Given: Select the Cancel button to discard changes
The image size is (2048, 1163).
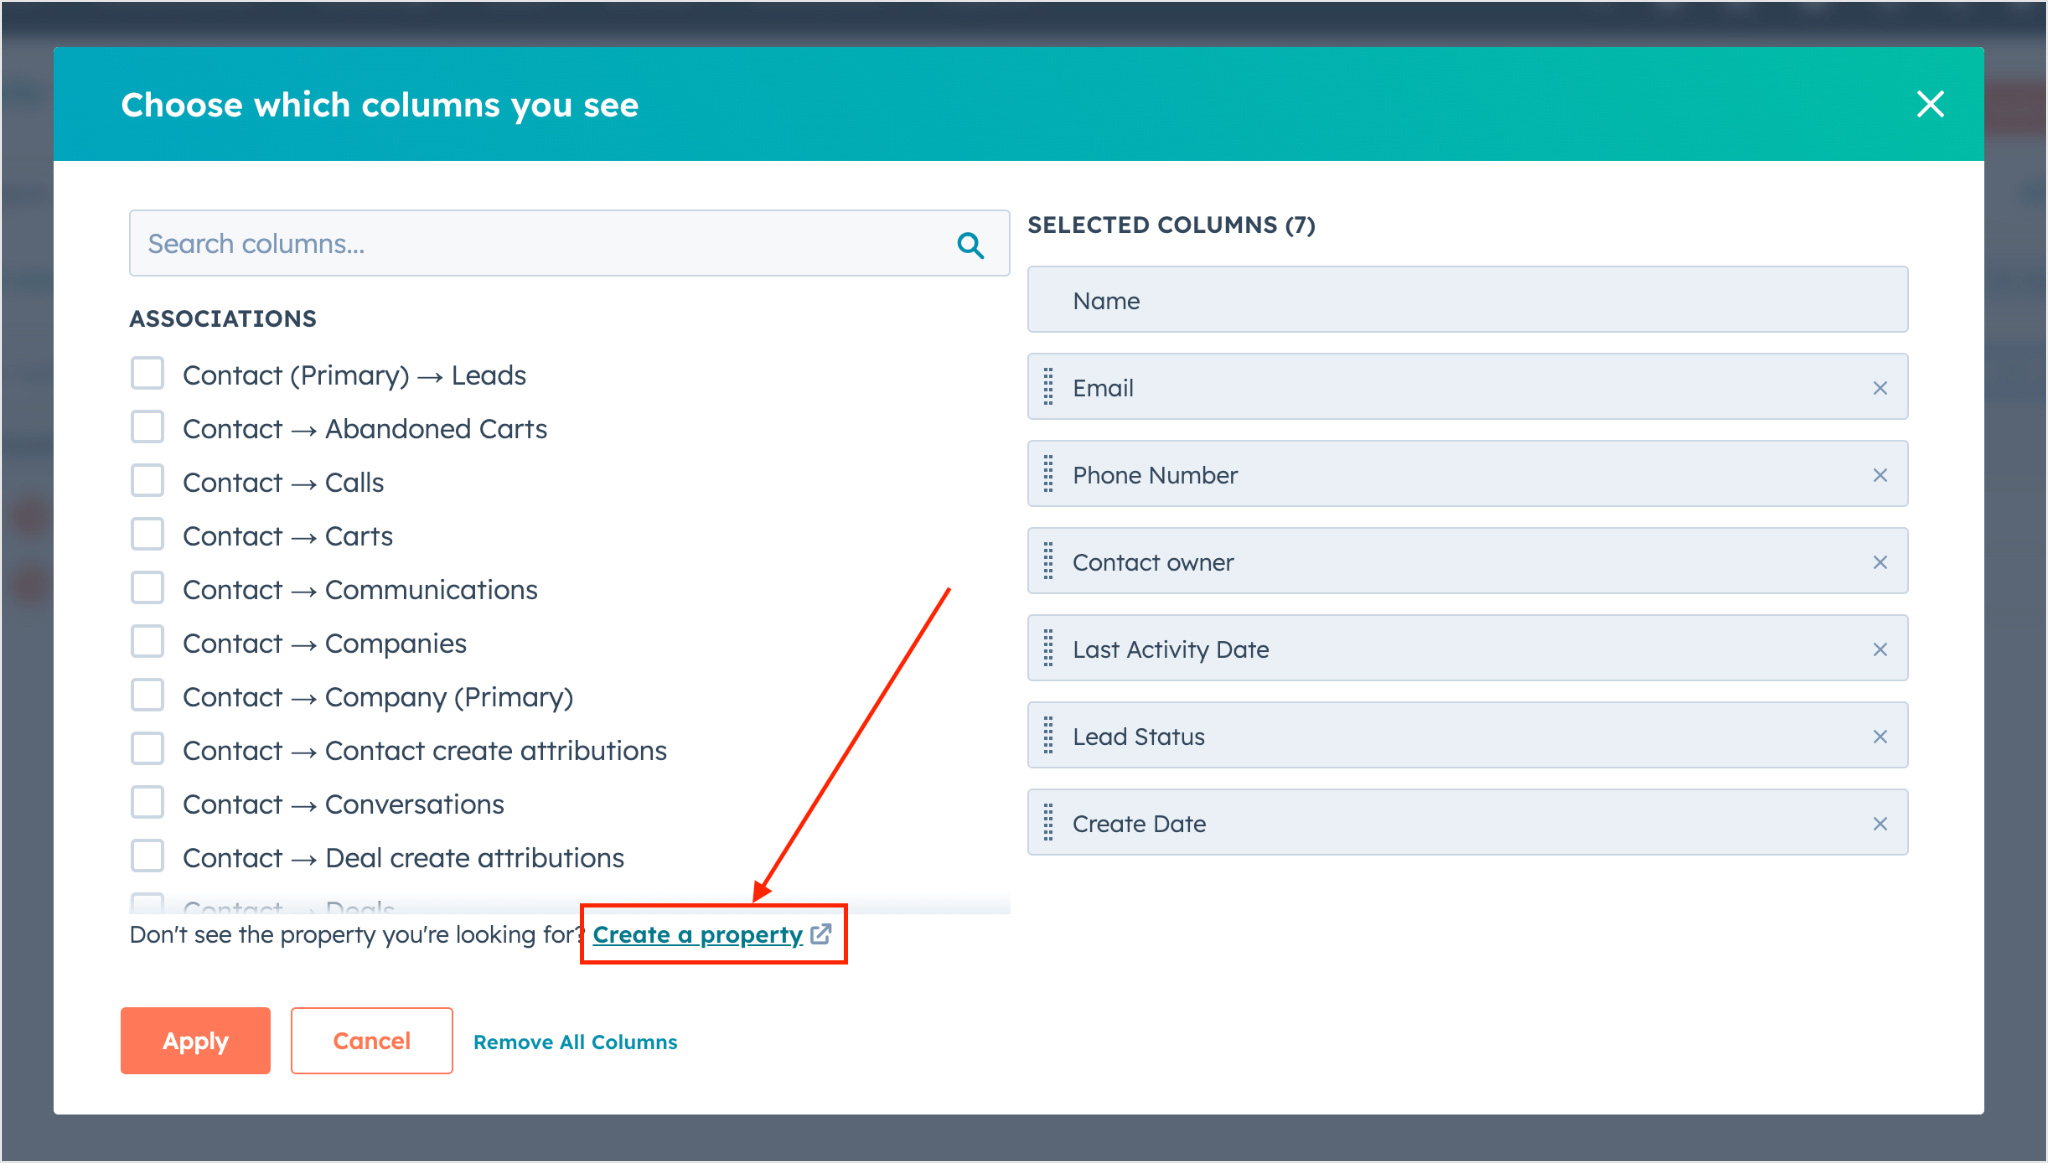Looking at the screenshot, I should tap(370, 1041).
